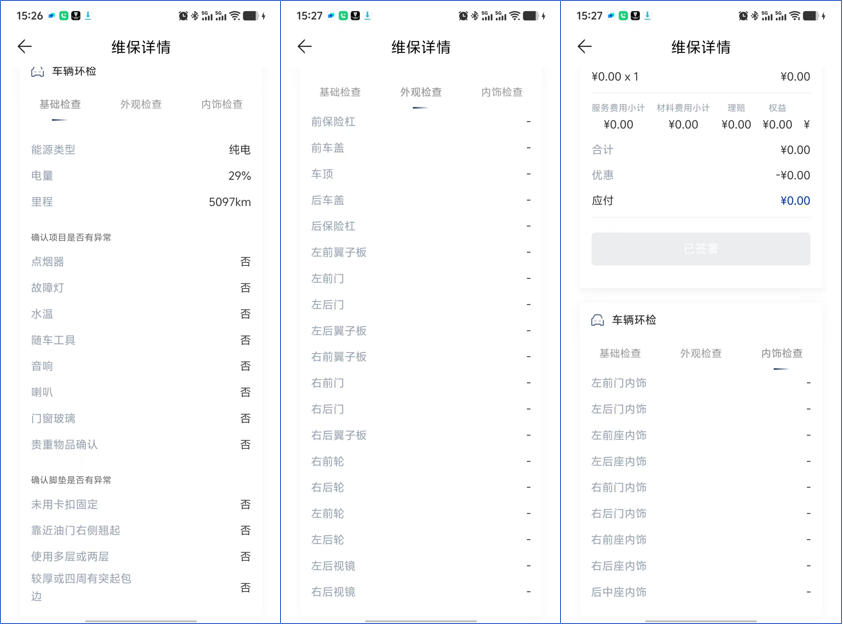This screenshot has width=843, height=625.
Task: Tap the 水温 row
Action: coord(141,314)
